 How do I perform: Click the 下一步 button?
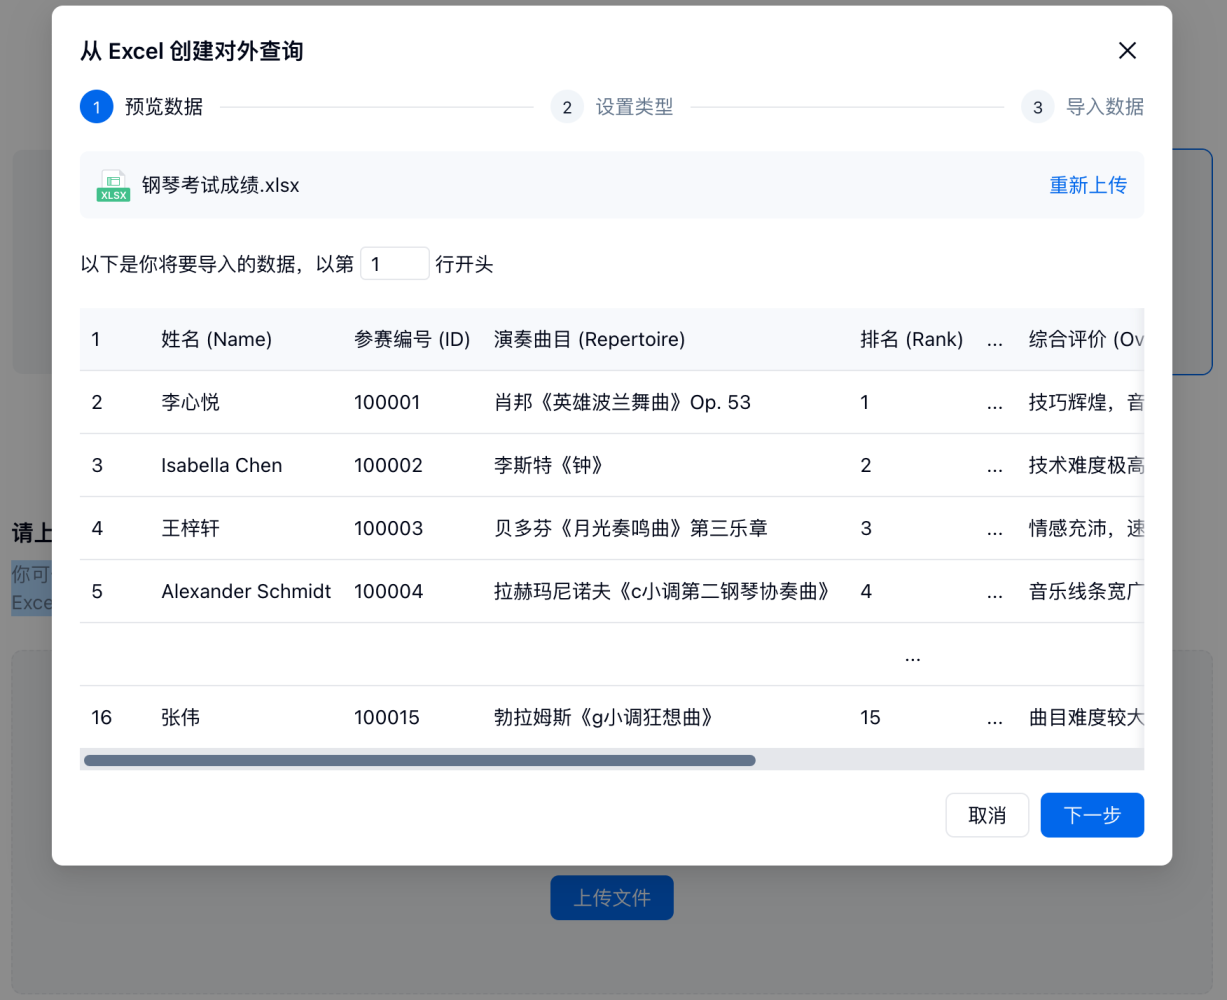tap(1092, 815)
